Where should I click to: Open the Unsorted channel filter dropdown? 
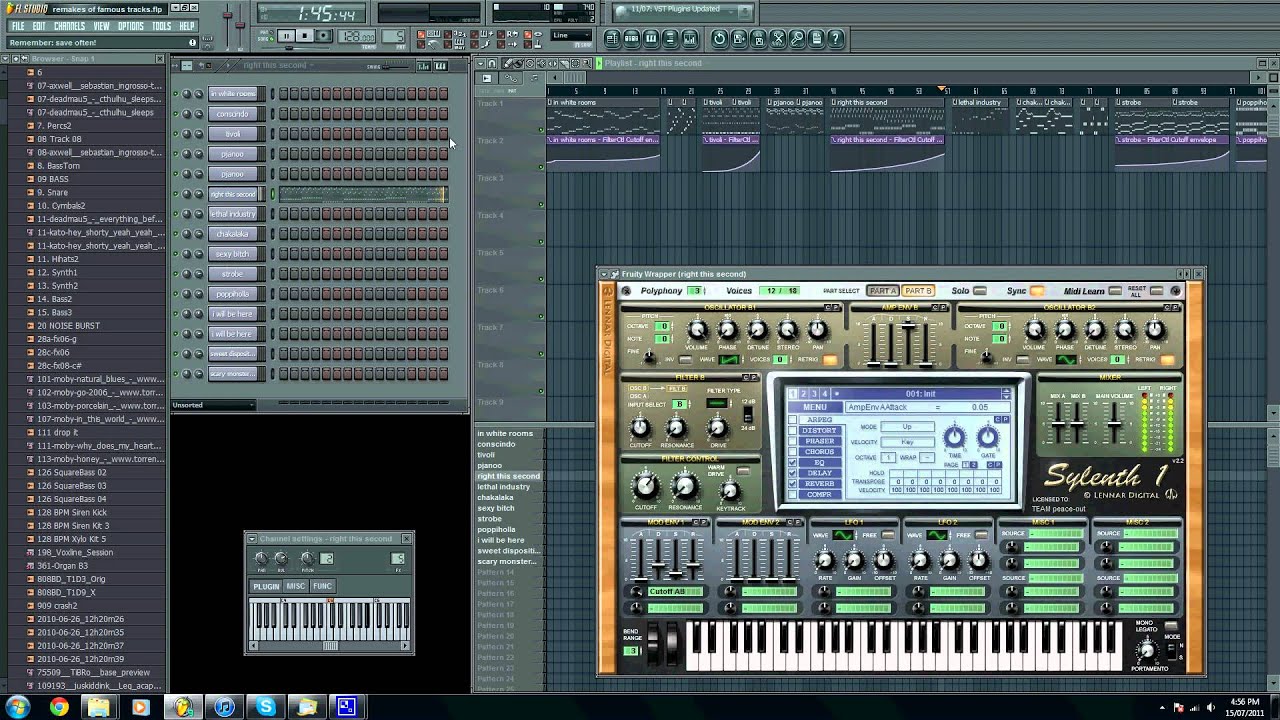click(x=213, y=405)
